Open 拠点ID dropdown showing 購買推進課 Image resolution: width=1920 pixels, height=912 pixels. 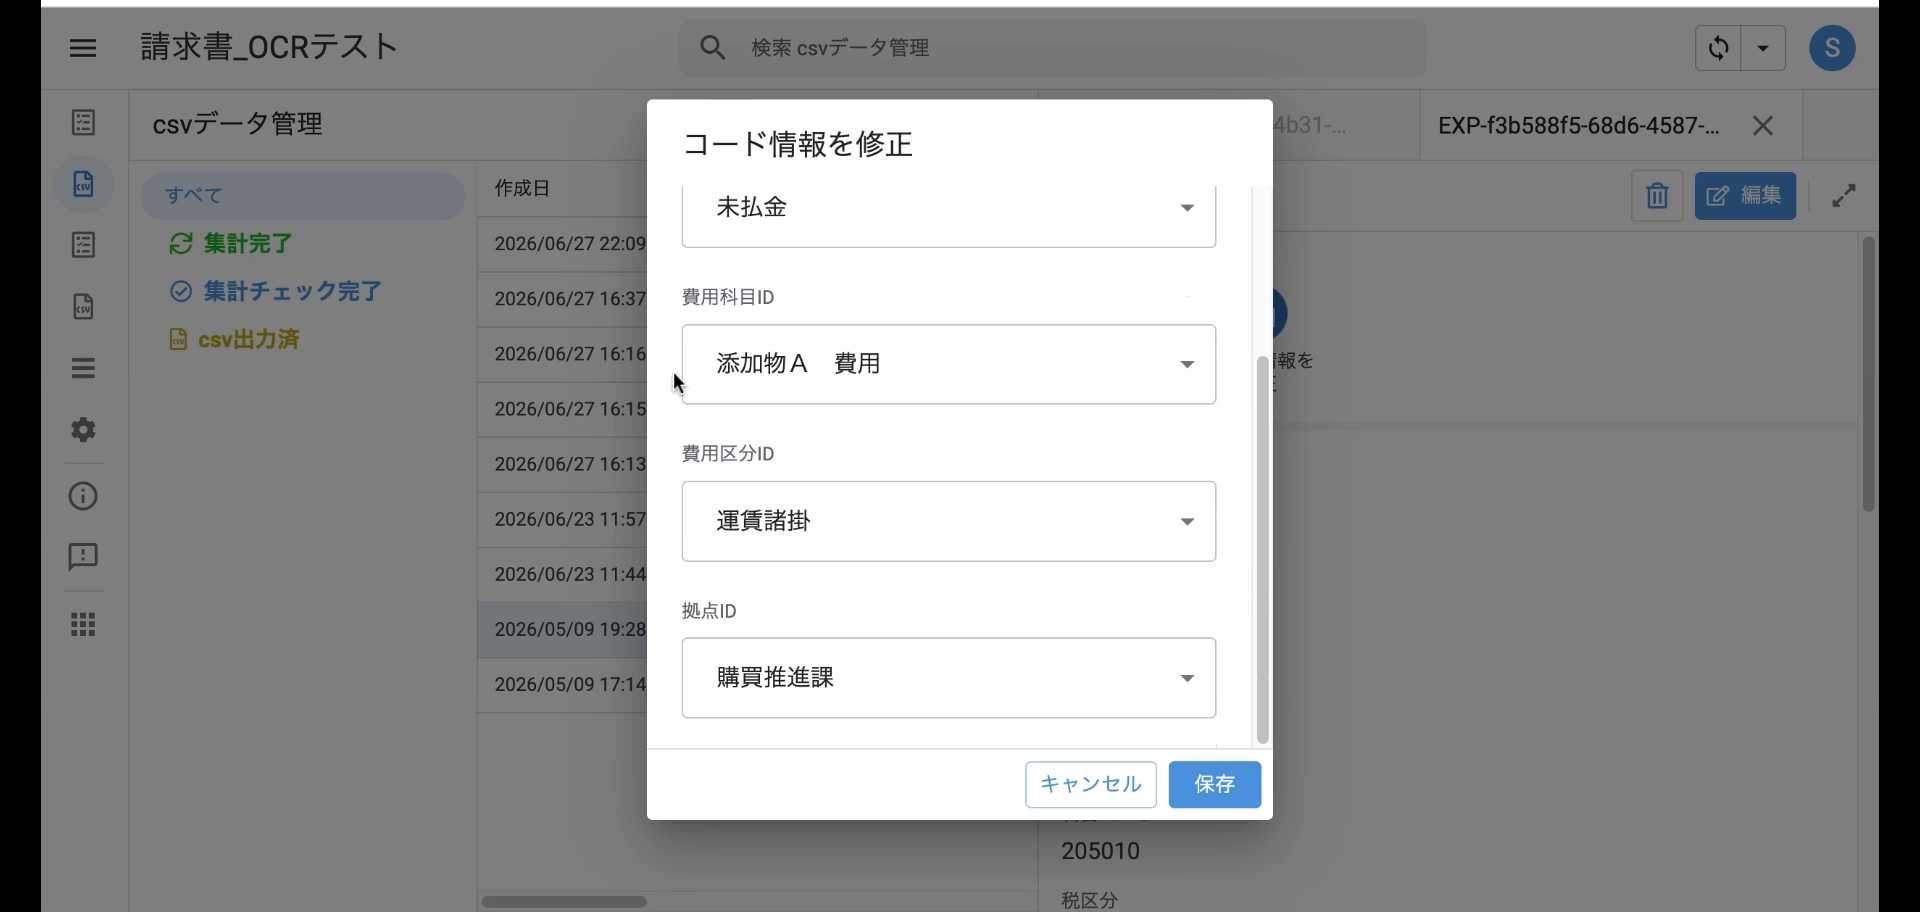[x=948, y=678]
